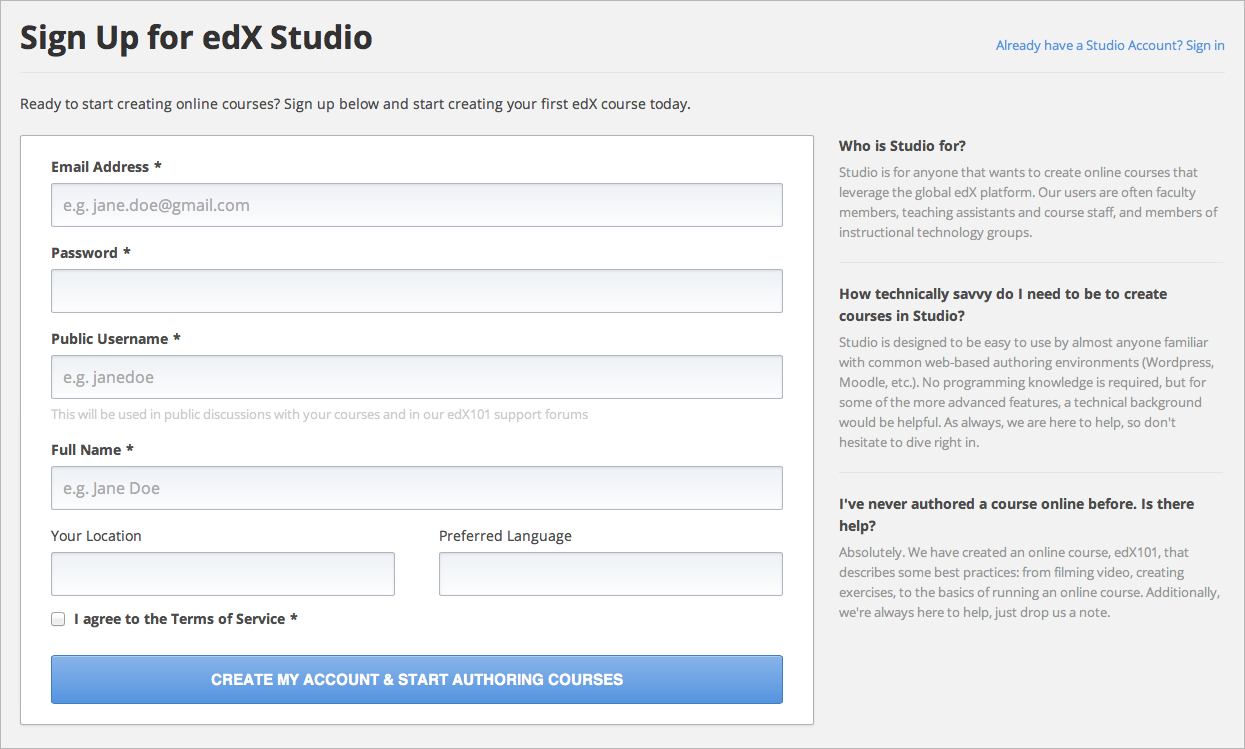Click the Preferred Language label

(505, 536)
